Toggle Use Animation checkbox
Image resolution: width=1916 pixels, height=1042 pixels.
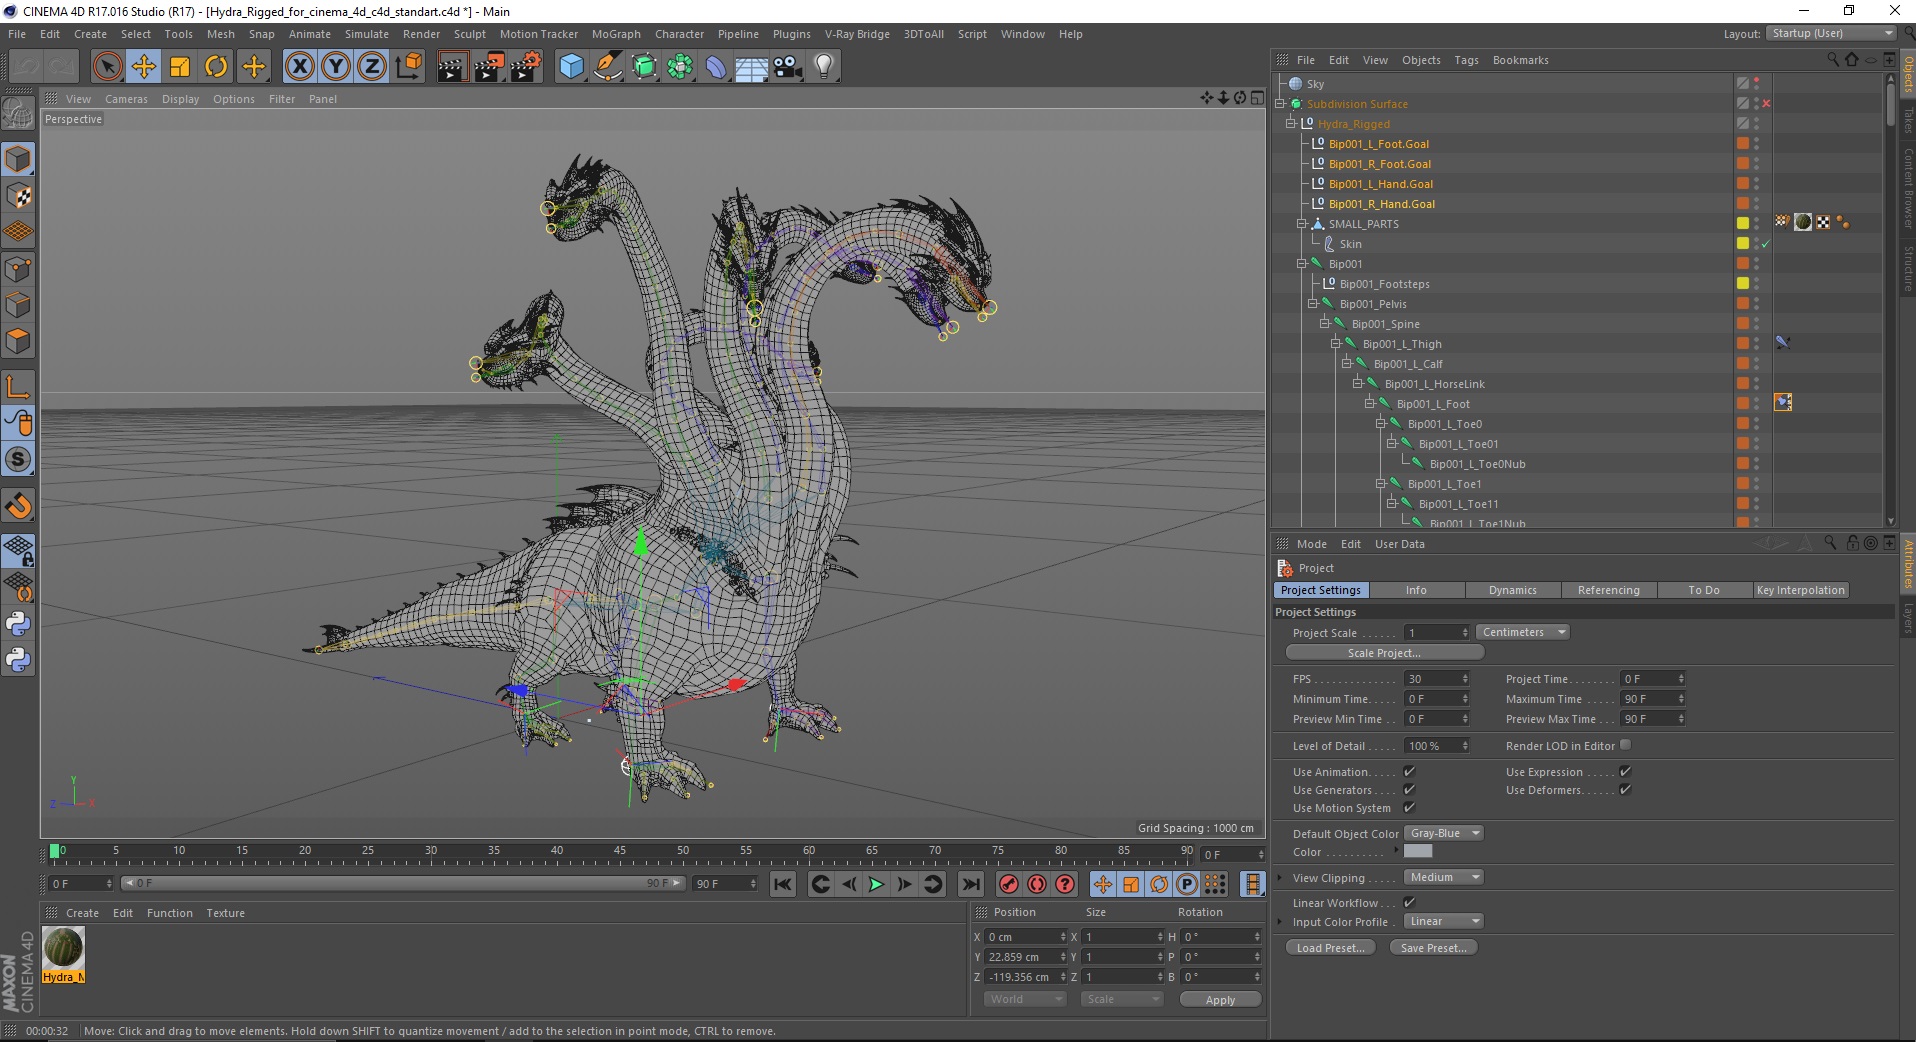(x=1409, y=771)
